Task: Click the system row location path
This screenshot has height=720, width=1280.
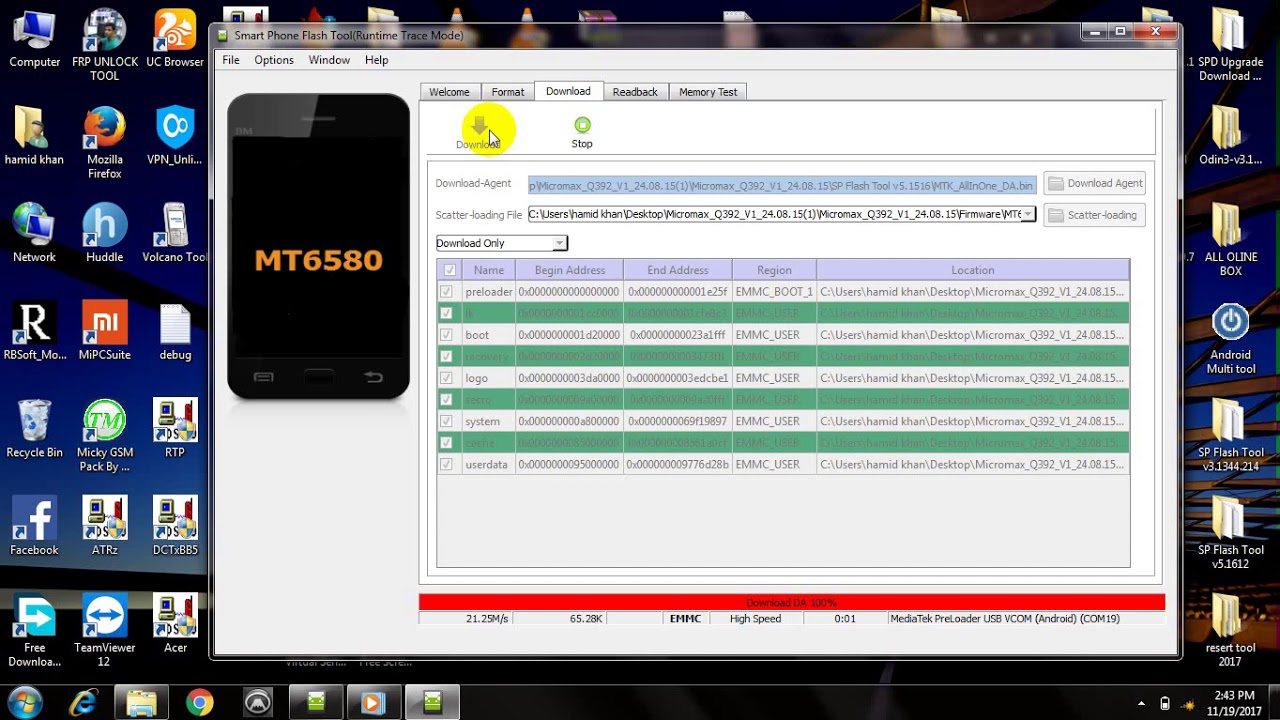Action: [x=972, y=421]
